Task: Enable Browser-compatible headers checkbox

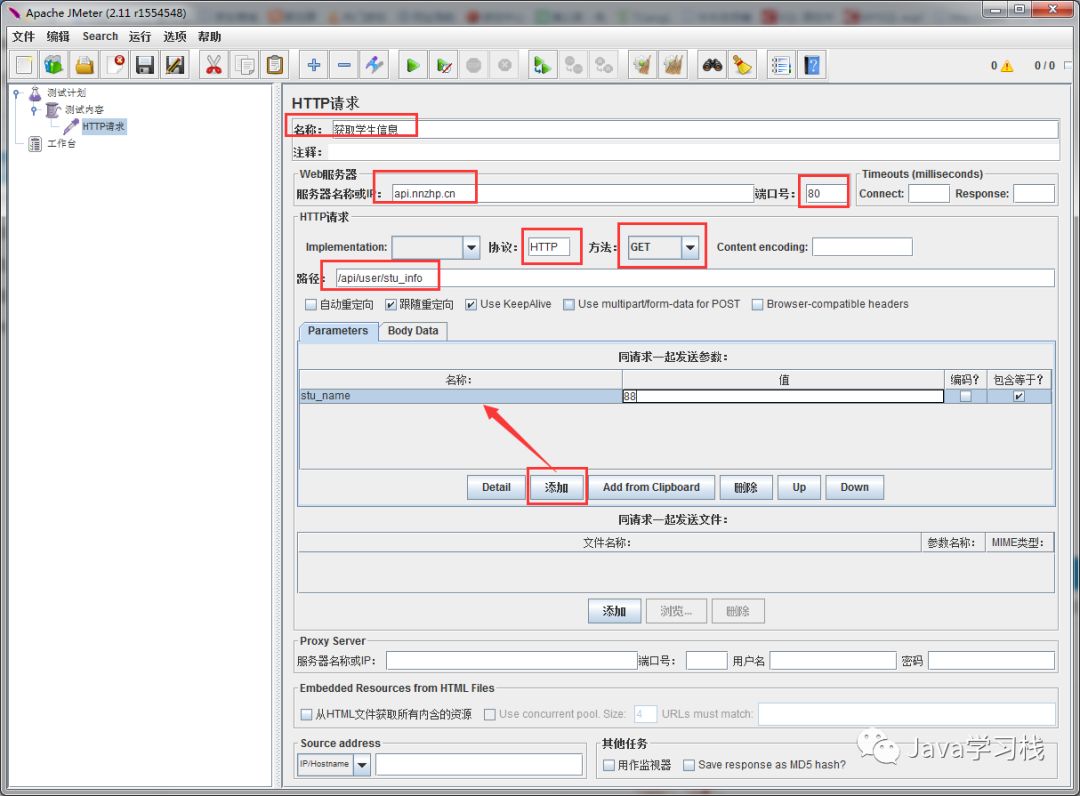Action: click(x=758, y=304)
